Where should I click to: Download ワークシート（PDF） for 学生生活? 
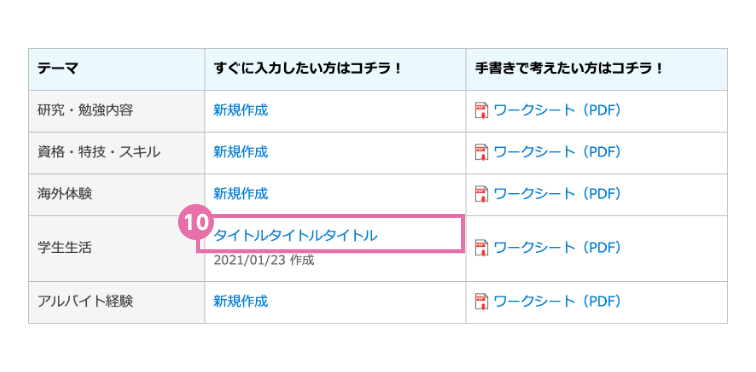pos(557,248)
